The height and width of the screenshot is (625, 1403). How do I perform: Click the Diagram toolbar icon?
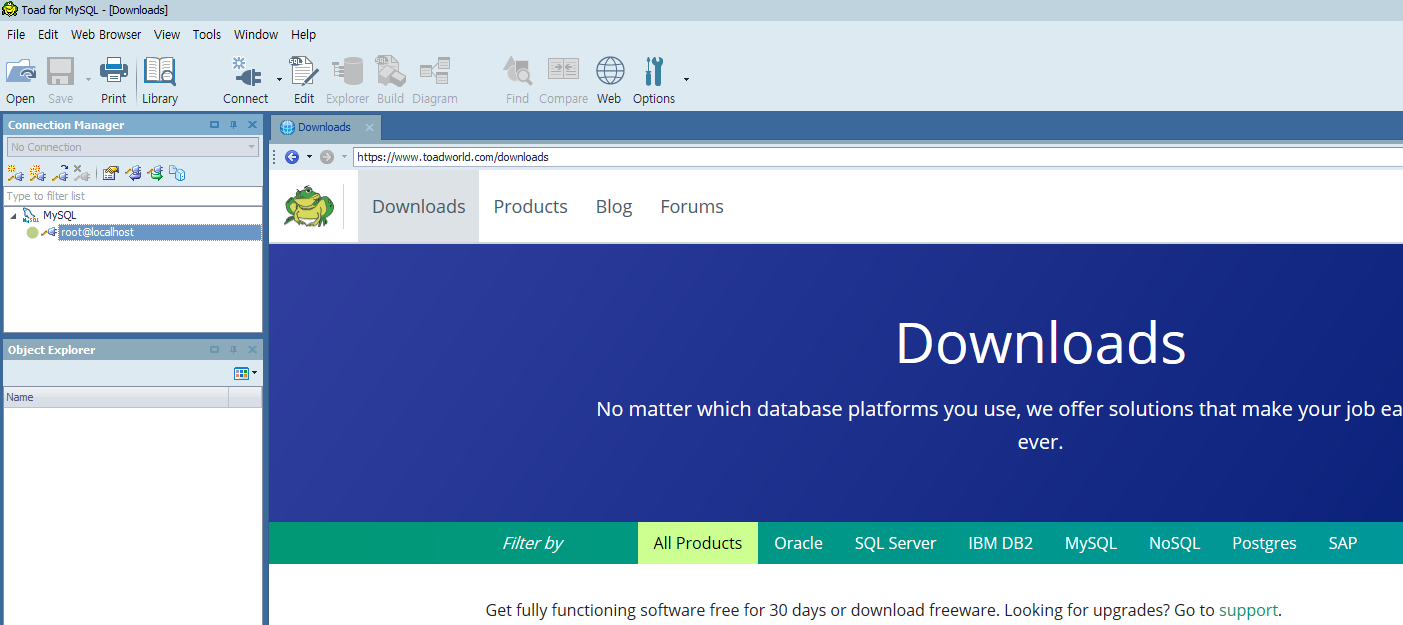click(435, 72)
